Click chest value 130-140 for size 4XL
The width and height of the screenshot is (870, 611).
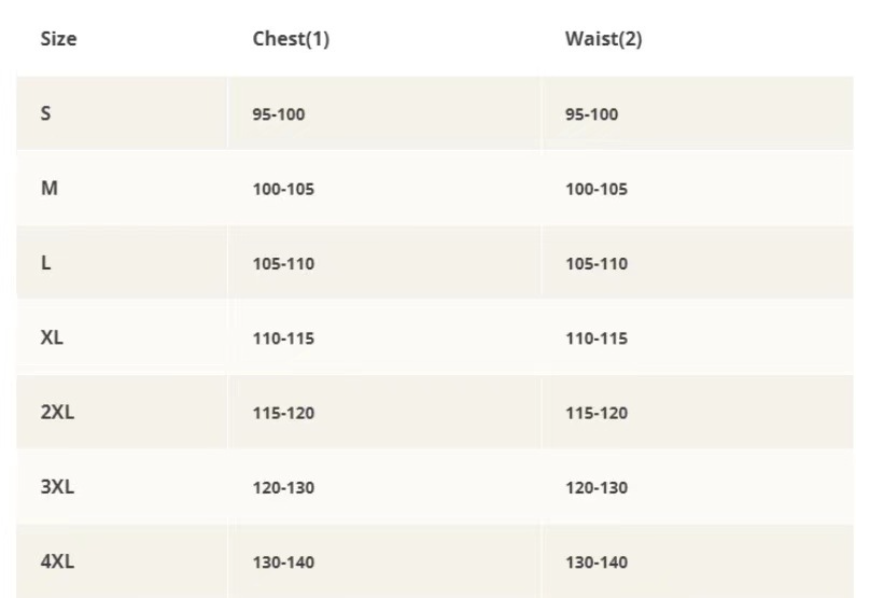click(x=283, y=563)
